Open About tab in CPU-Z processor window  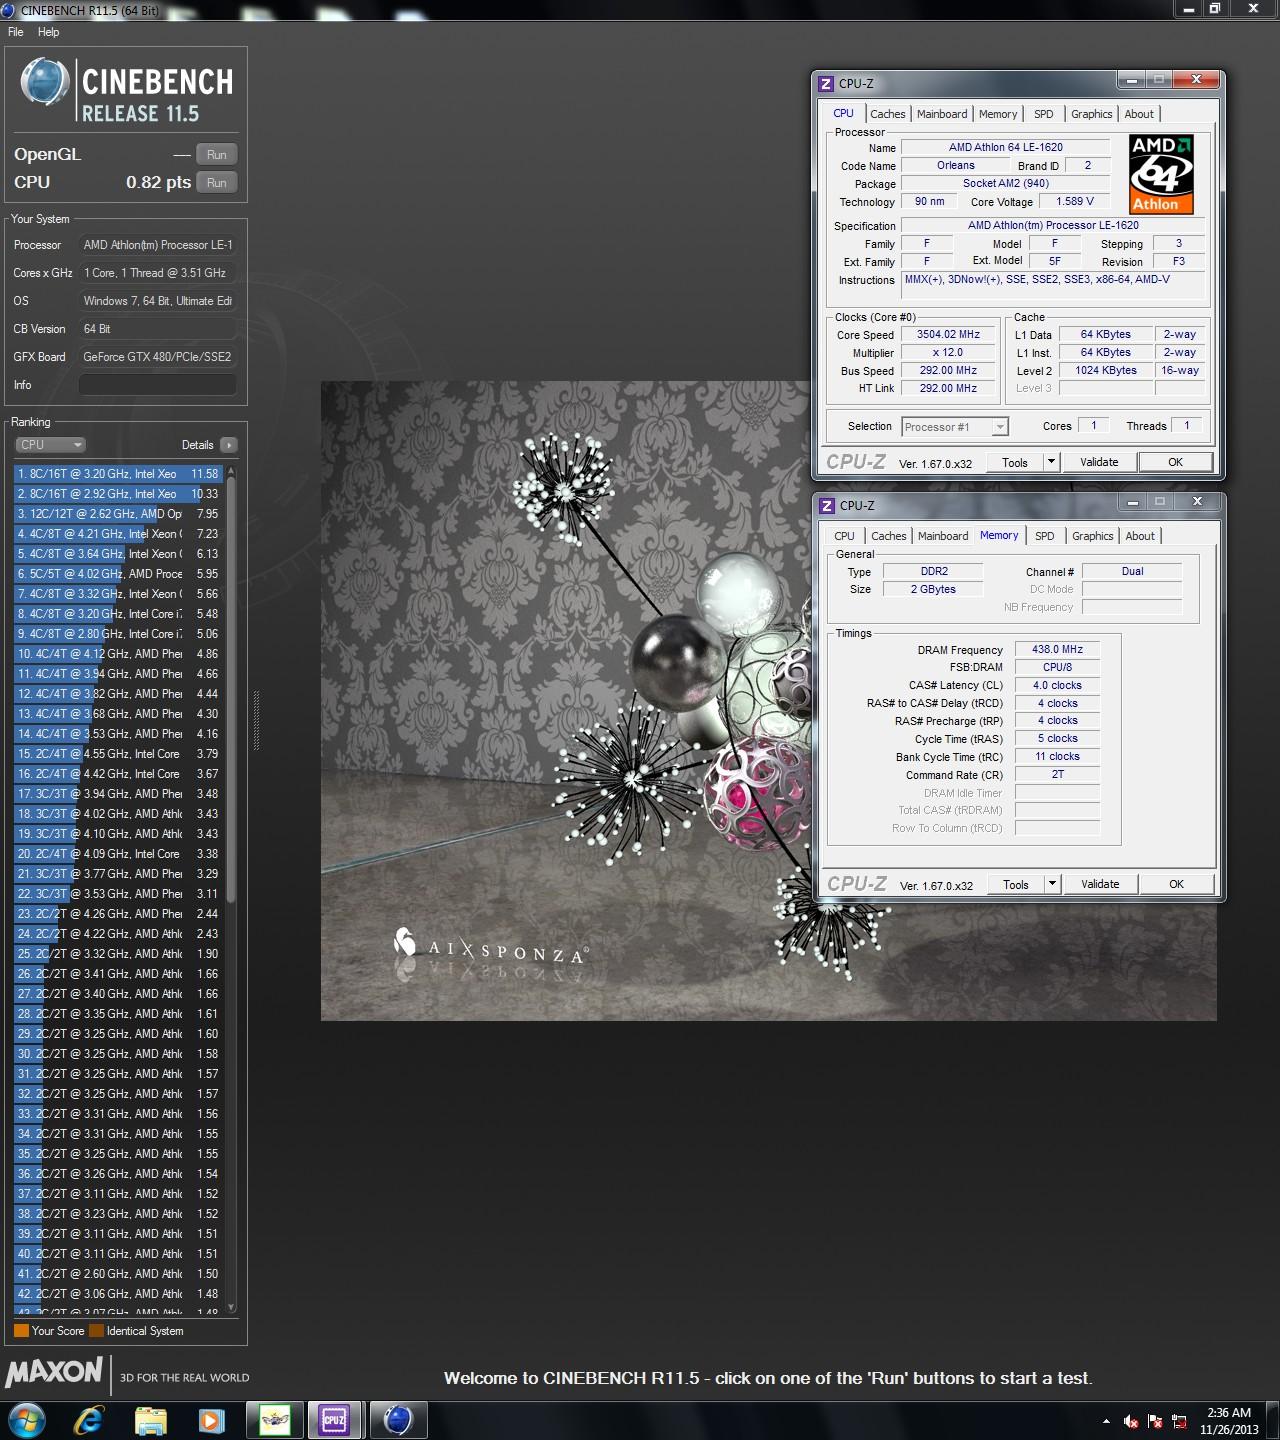click(x=1139, y=114)
